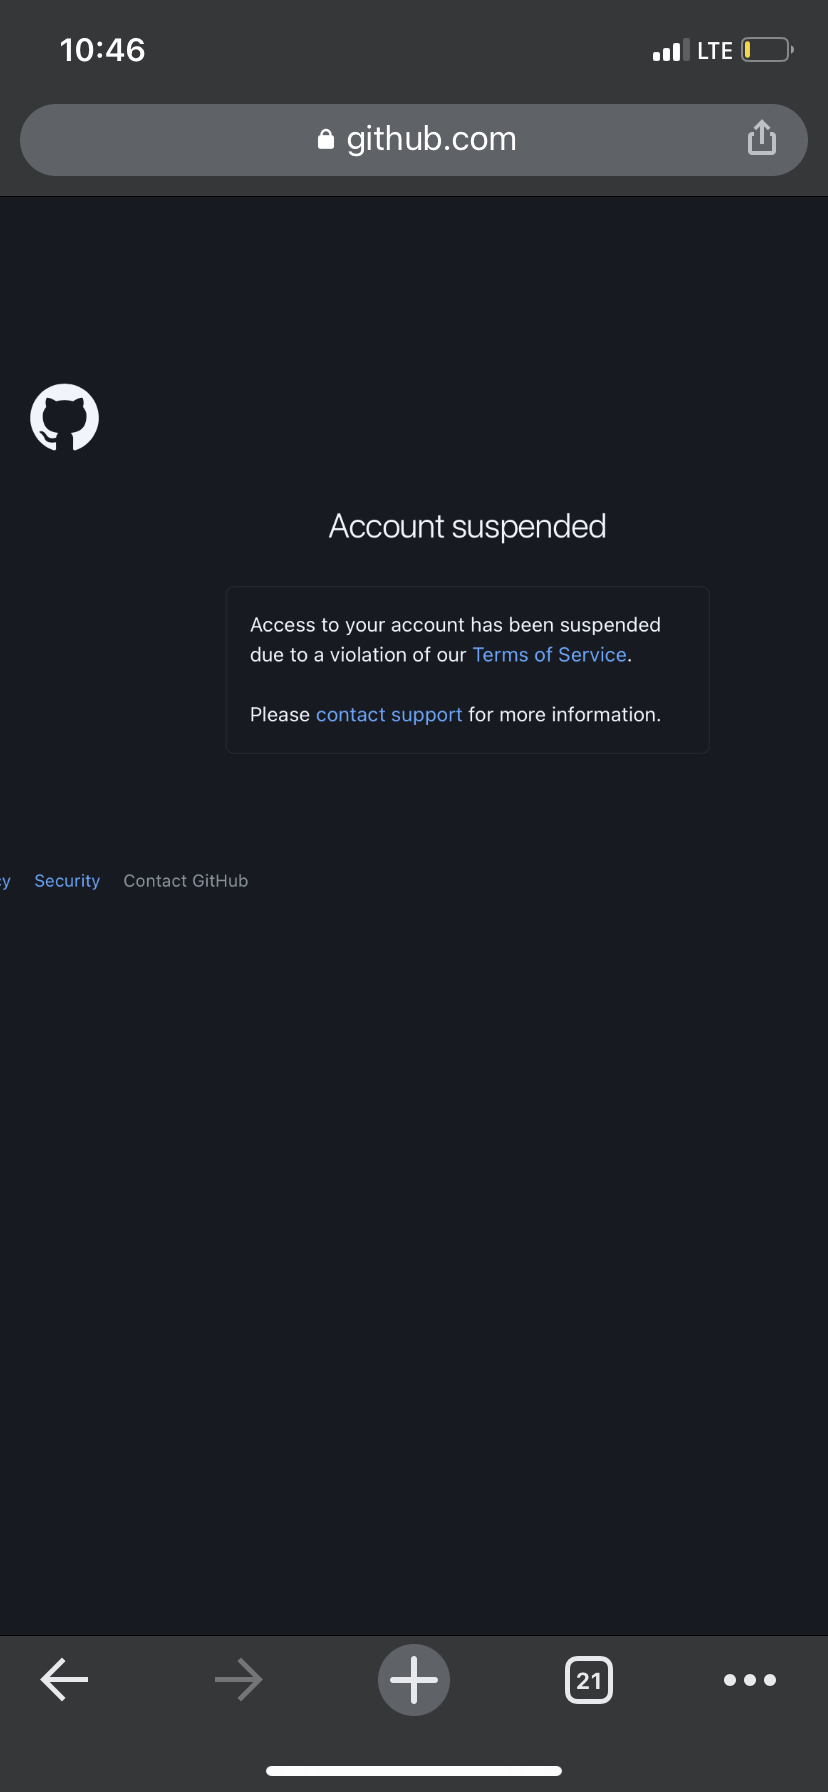The width and height of the screenshot is (828, 1792).
Task: Tap the Account suspended heading
Action: (467, 525)
